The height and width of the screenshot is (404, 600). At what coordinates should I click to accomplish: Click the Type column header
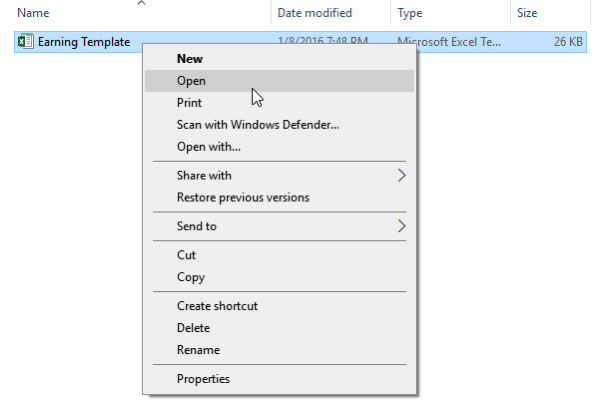click(x=409, y=13)
